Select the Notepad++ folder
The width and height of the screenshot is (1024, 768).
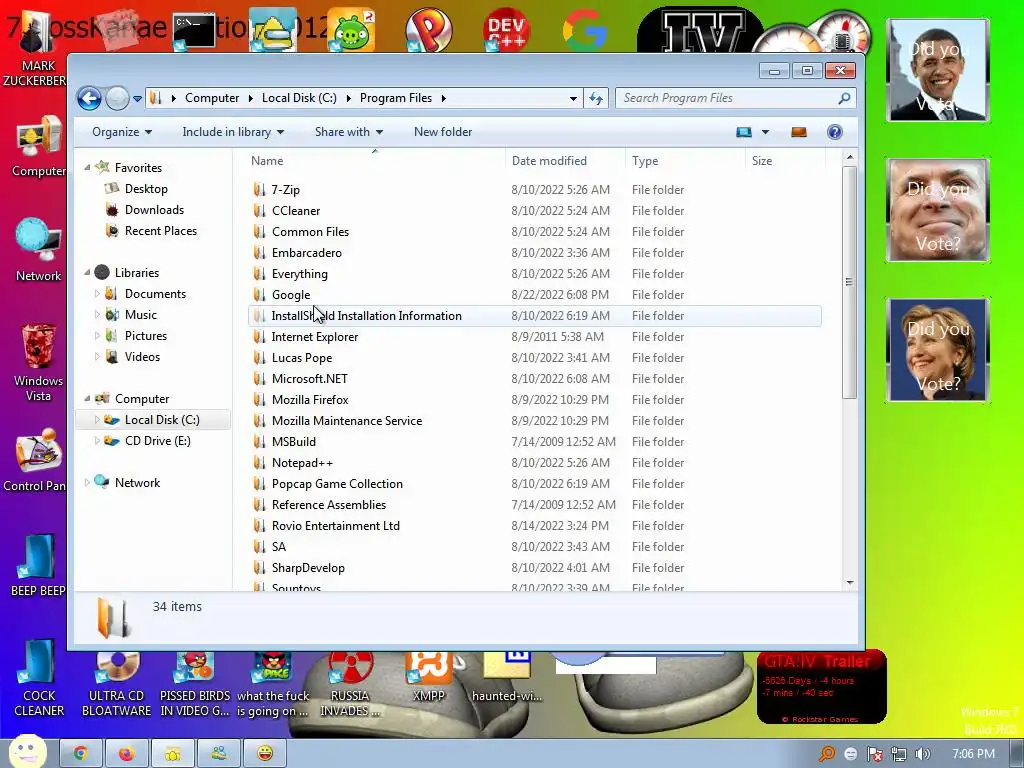tap(534, 462)
